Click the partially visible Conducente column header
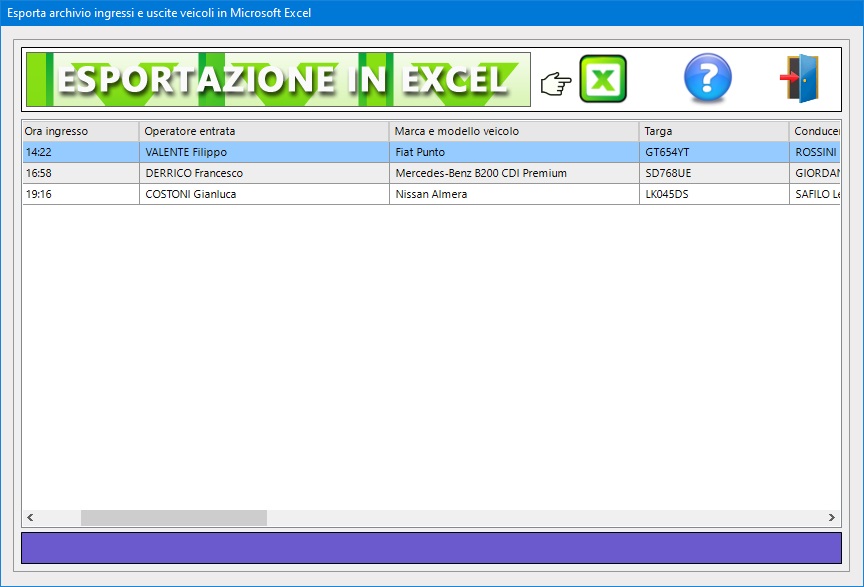Viewport: 864px width, 587px height. click(x=815, y=131)
